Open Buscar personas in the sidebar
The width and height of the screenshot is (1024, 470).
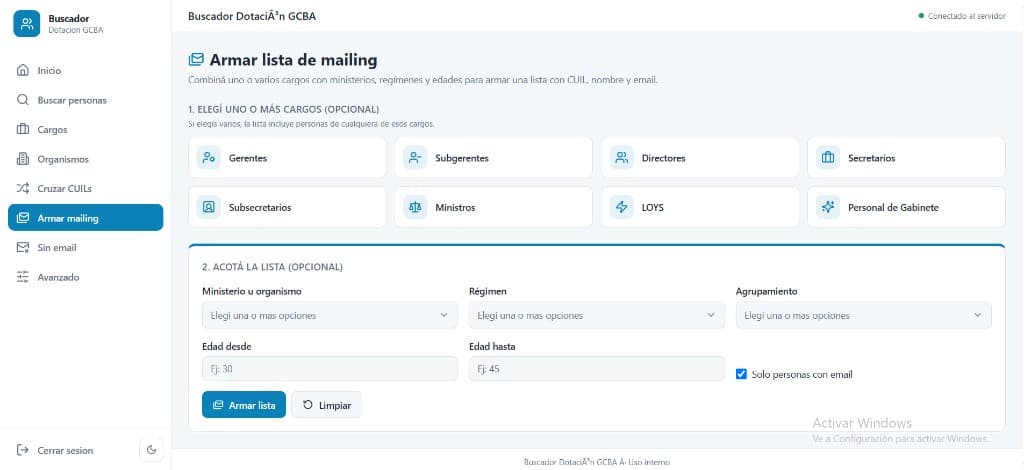point(86,100)
